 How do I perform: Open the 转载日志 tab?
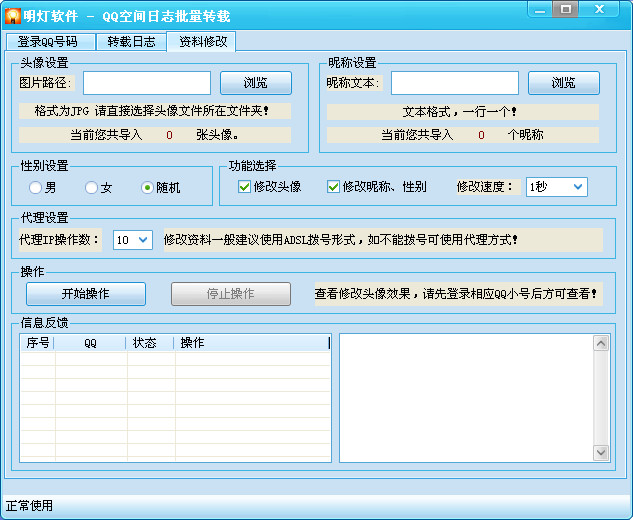point(131,42)
